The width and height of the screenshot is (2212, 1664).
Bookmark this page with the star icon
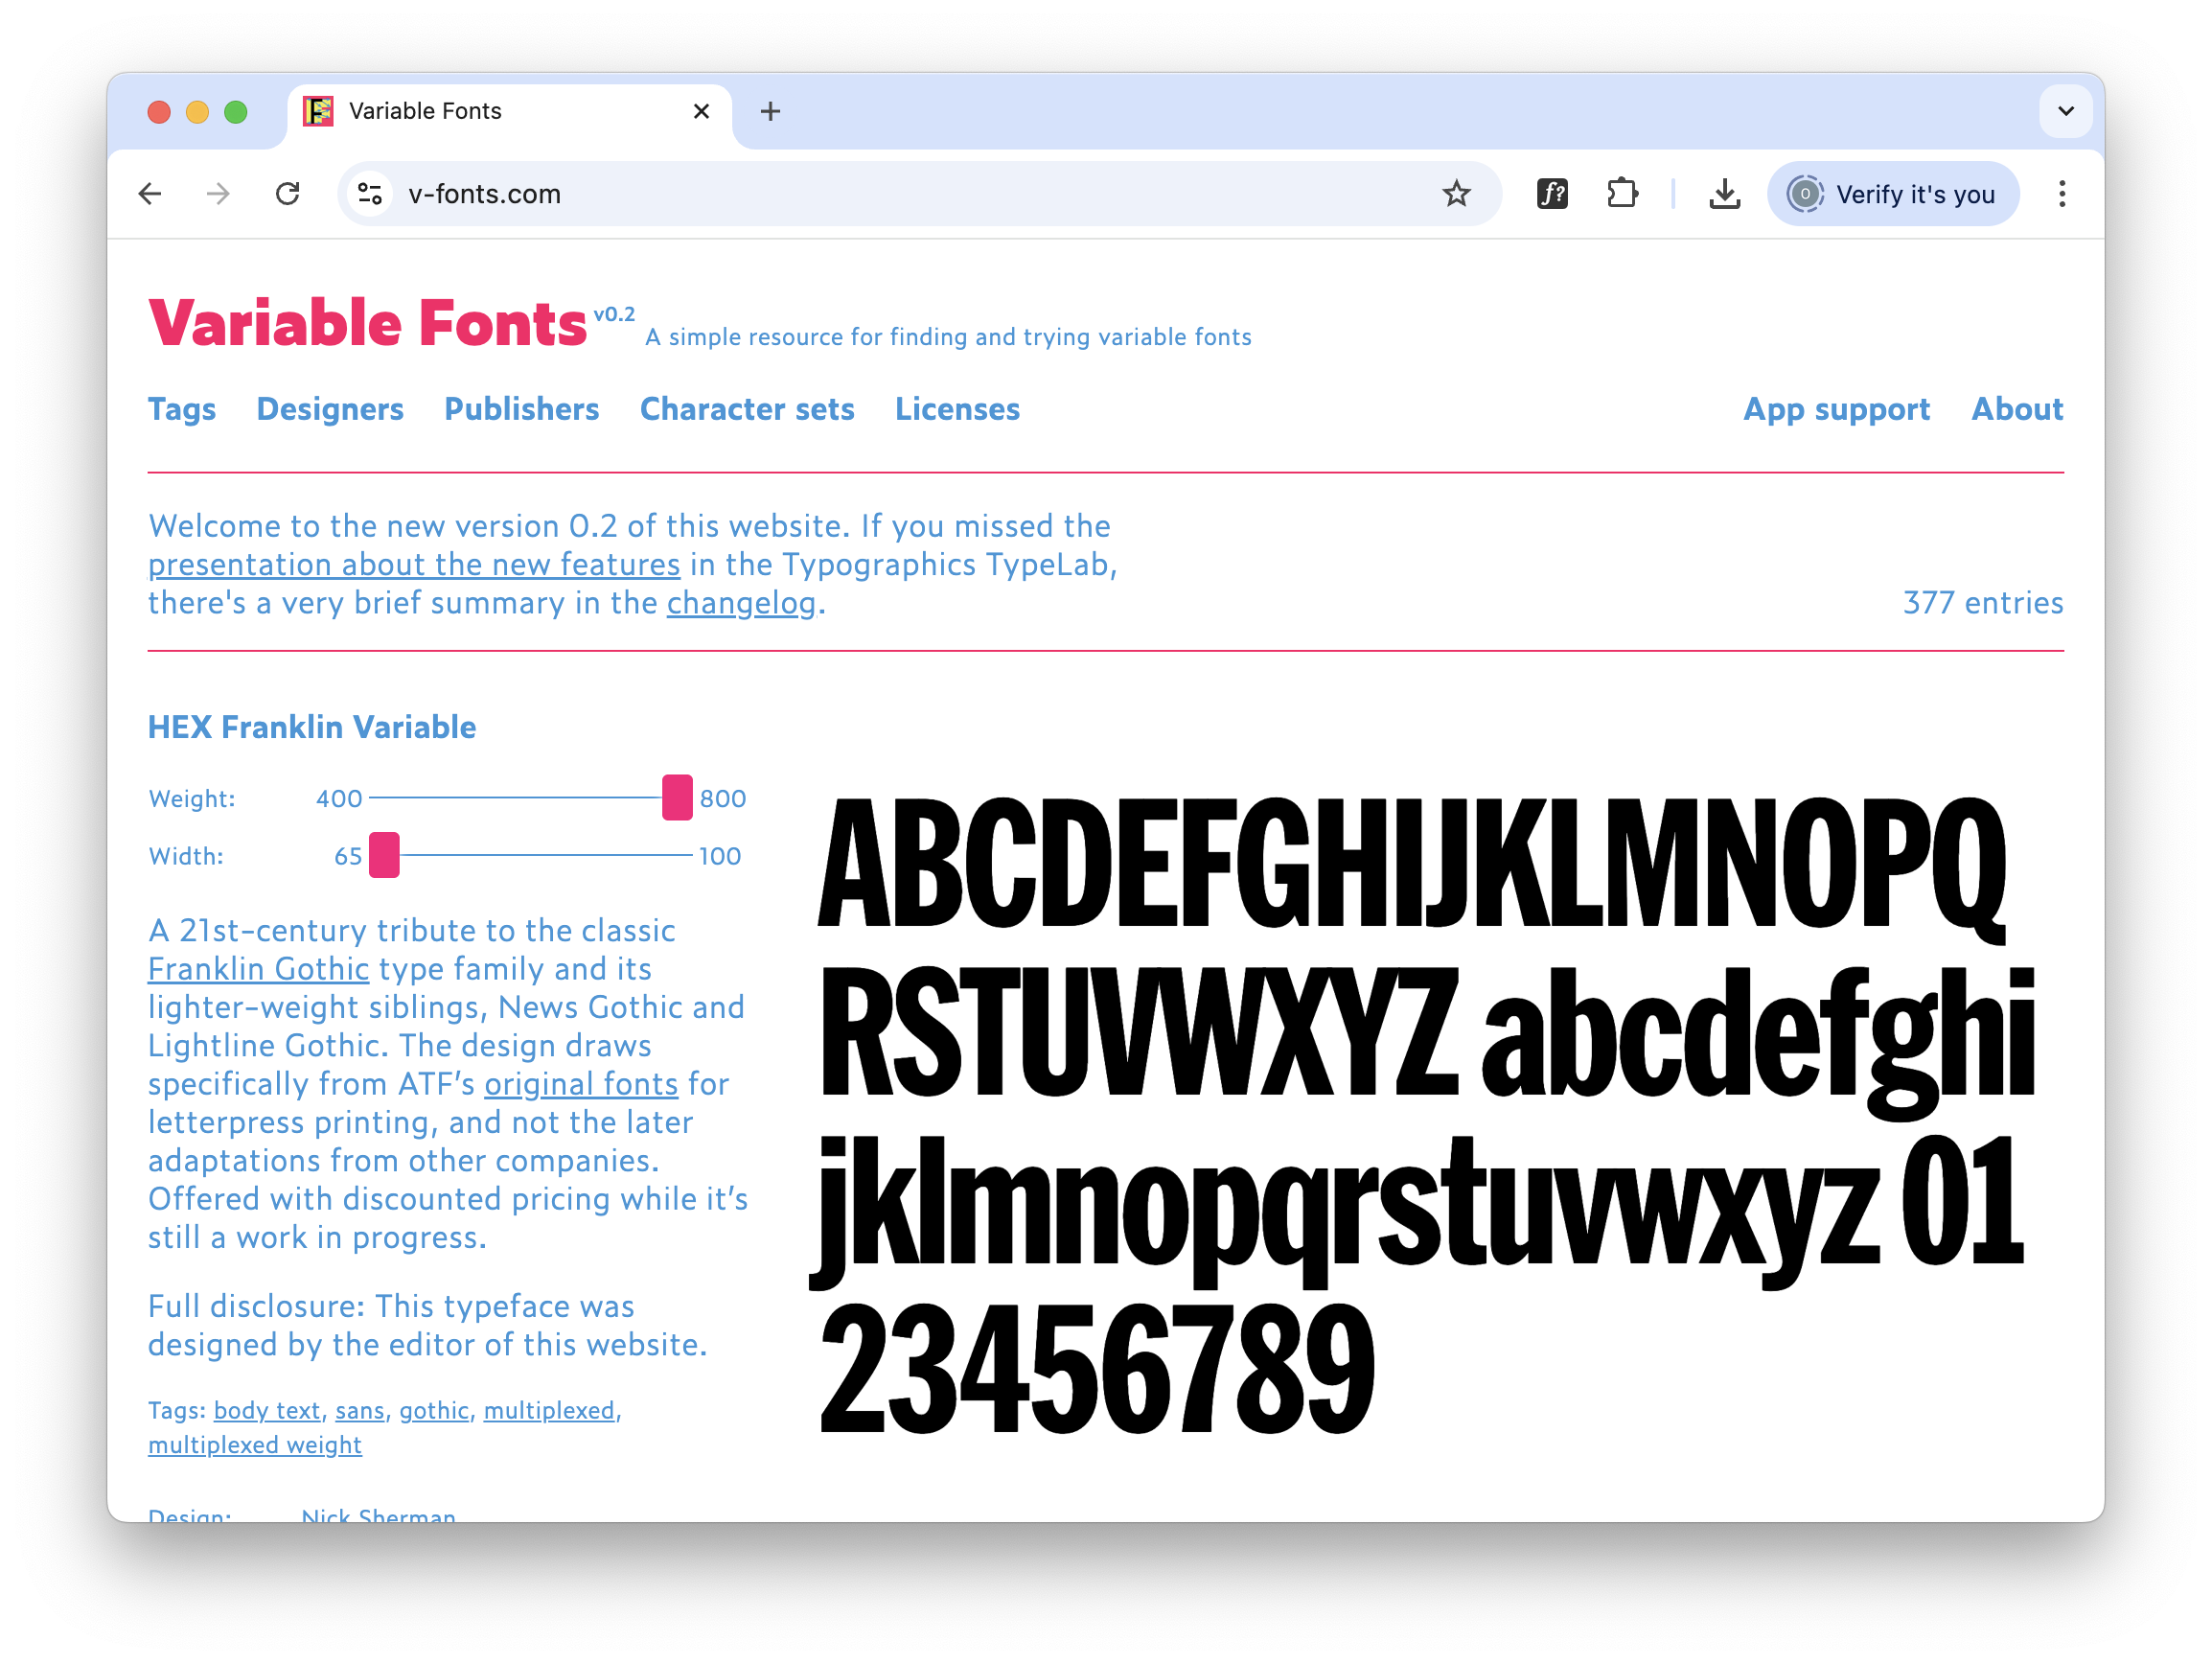point(1457,194)
